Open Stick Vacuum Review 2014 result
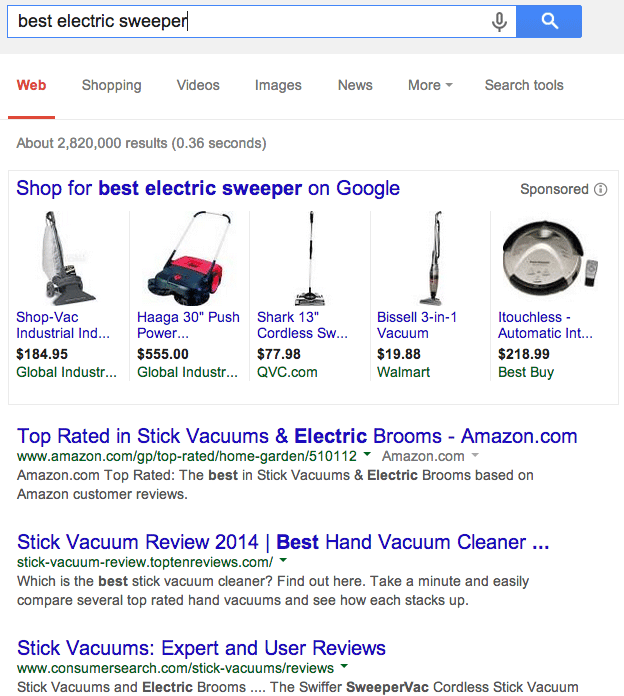This screenshot has width=624, height=696. click(283, 542)
